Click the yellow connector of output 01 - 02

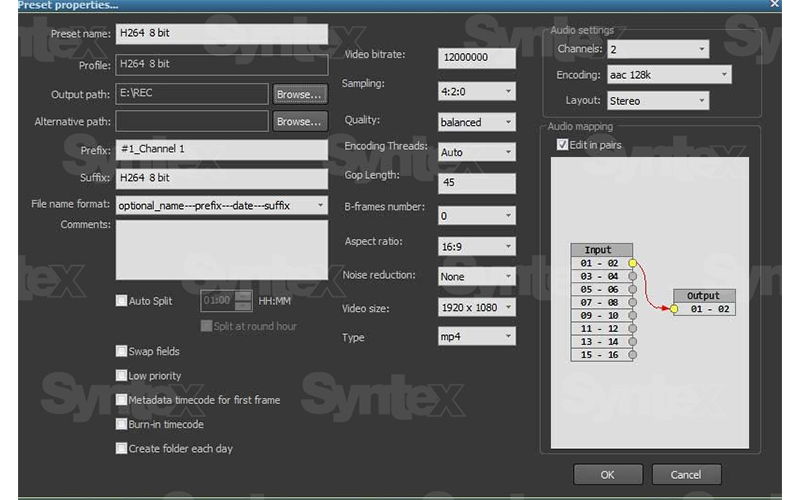pyautogui.click(x=674, y=309)
